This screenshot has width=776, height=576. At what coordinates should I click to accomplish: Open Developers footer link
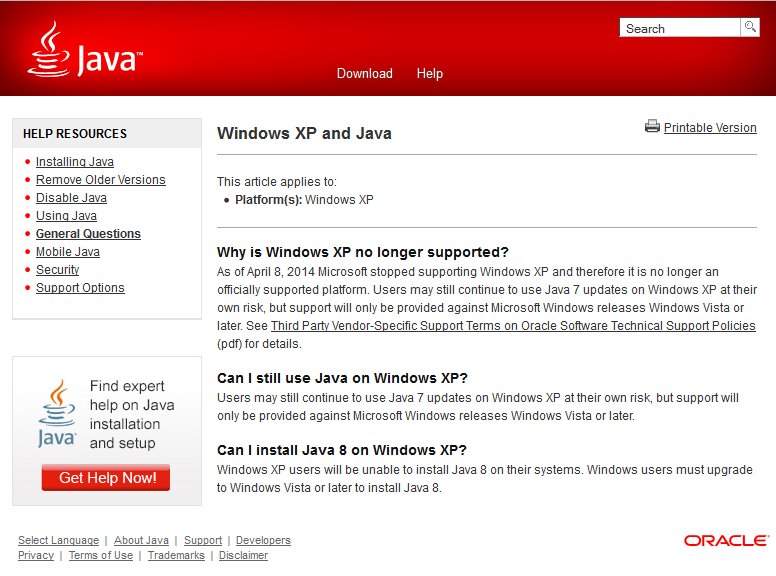tap(263, 540)
